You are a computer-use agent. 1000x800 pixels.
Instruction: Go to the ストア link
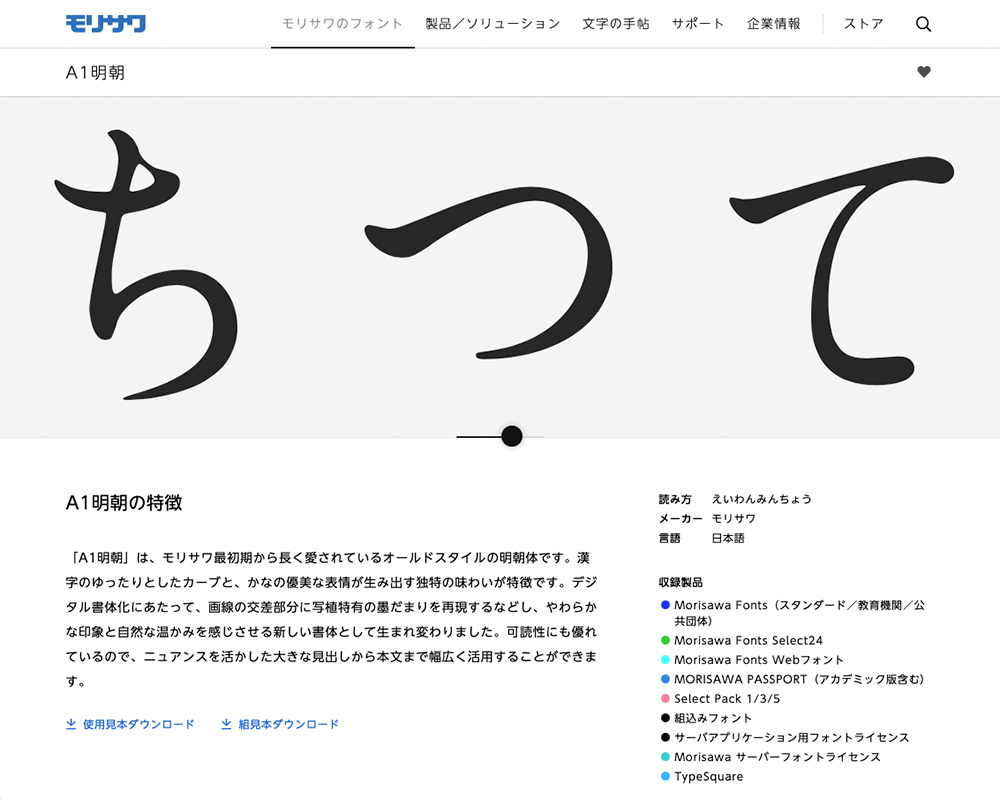(864, 24)
